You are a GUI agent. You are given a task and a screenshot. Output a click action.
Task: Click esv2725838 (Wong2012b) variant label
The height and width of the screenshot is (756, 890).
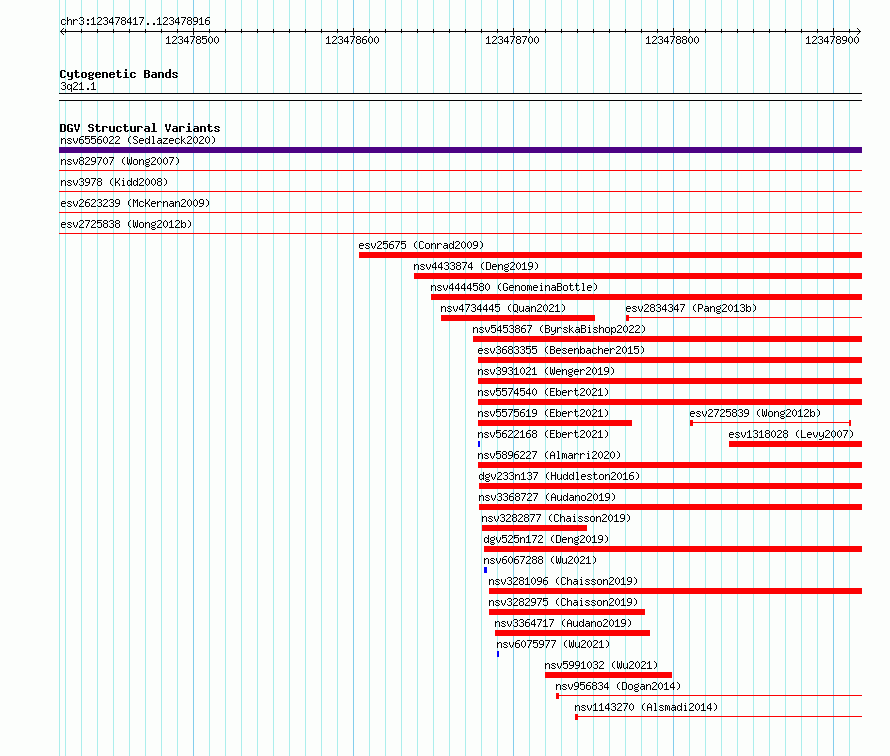pyautogui.click(x=126, y=224)
